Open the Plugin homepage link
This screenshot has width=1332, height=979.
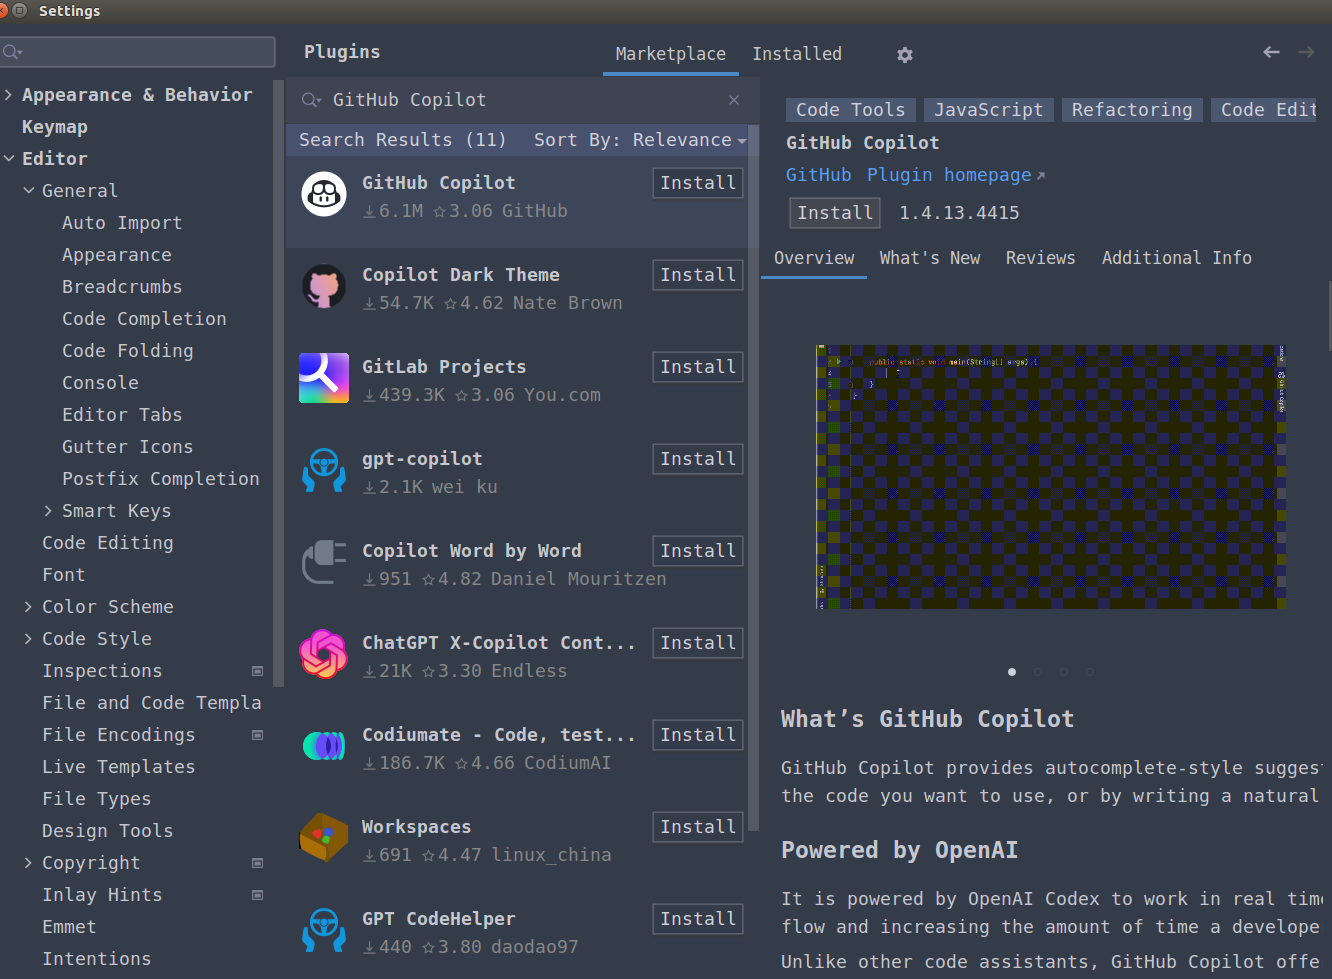click(956, 175)
